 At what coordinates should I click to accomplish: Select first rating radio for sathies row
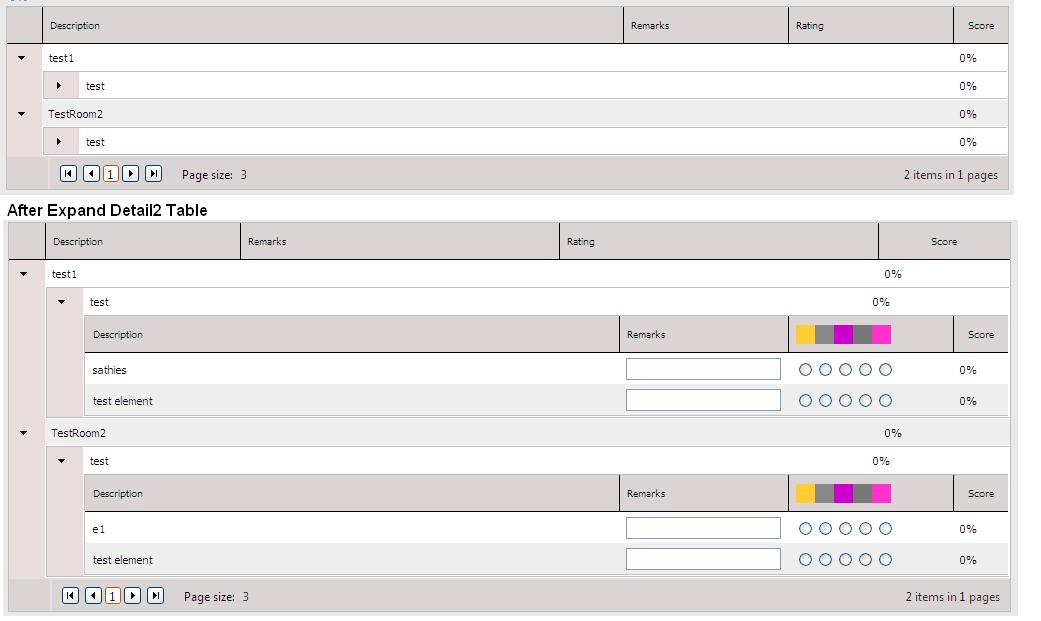(x=805, y=369)
